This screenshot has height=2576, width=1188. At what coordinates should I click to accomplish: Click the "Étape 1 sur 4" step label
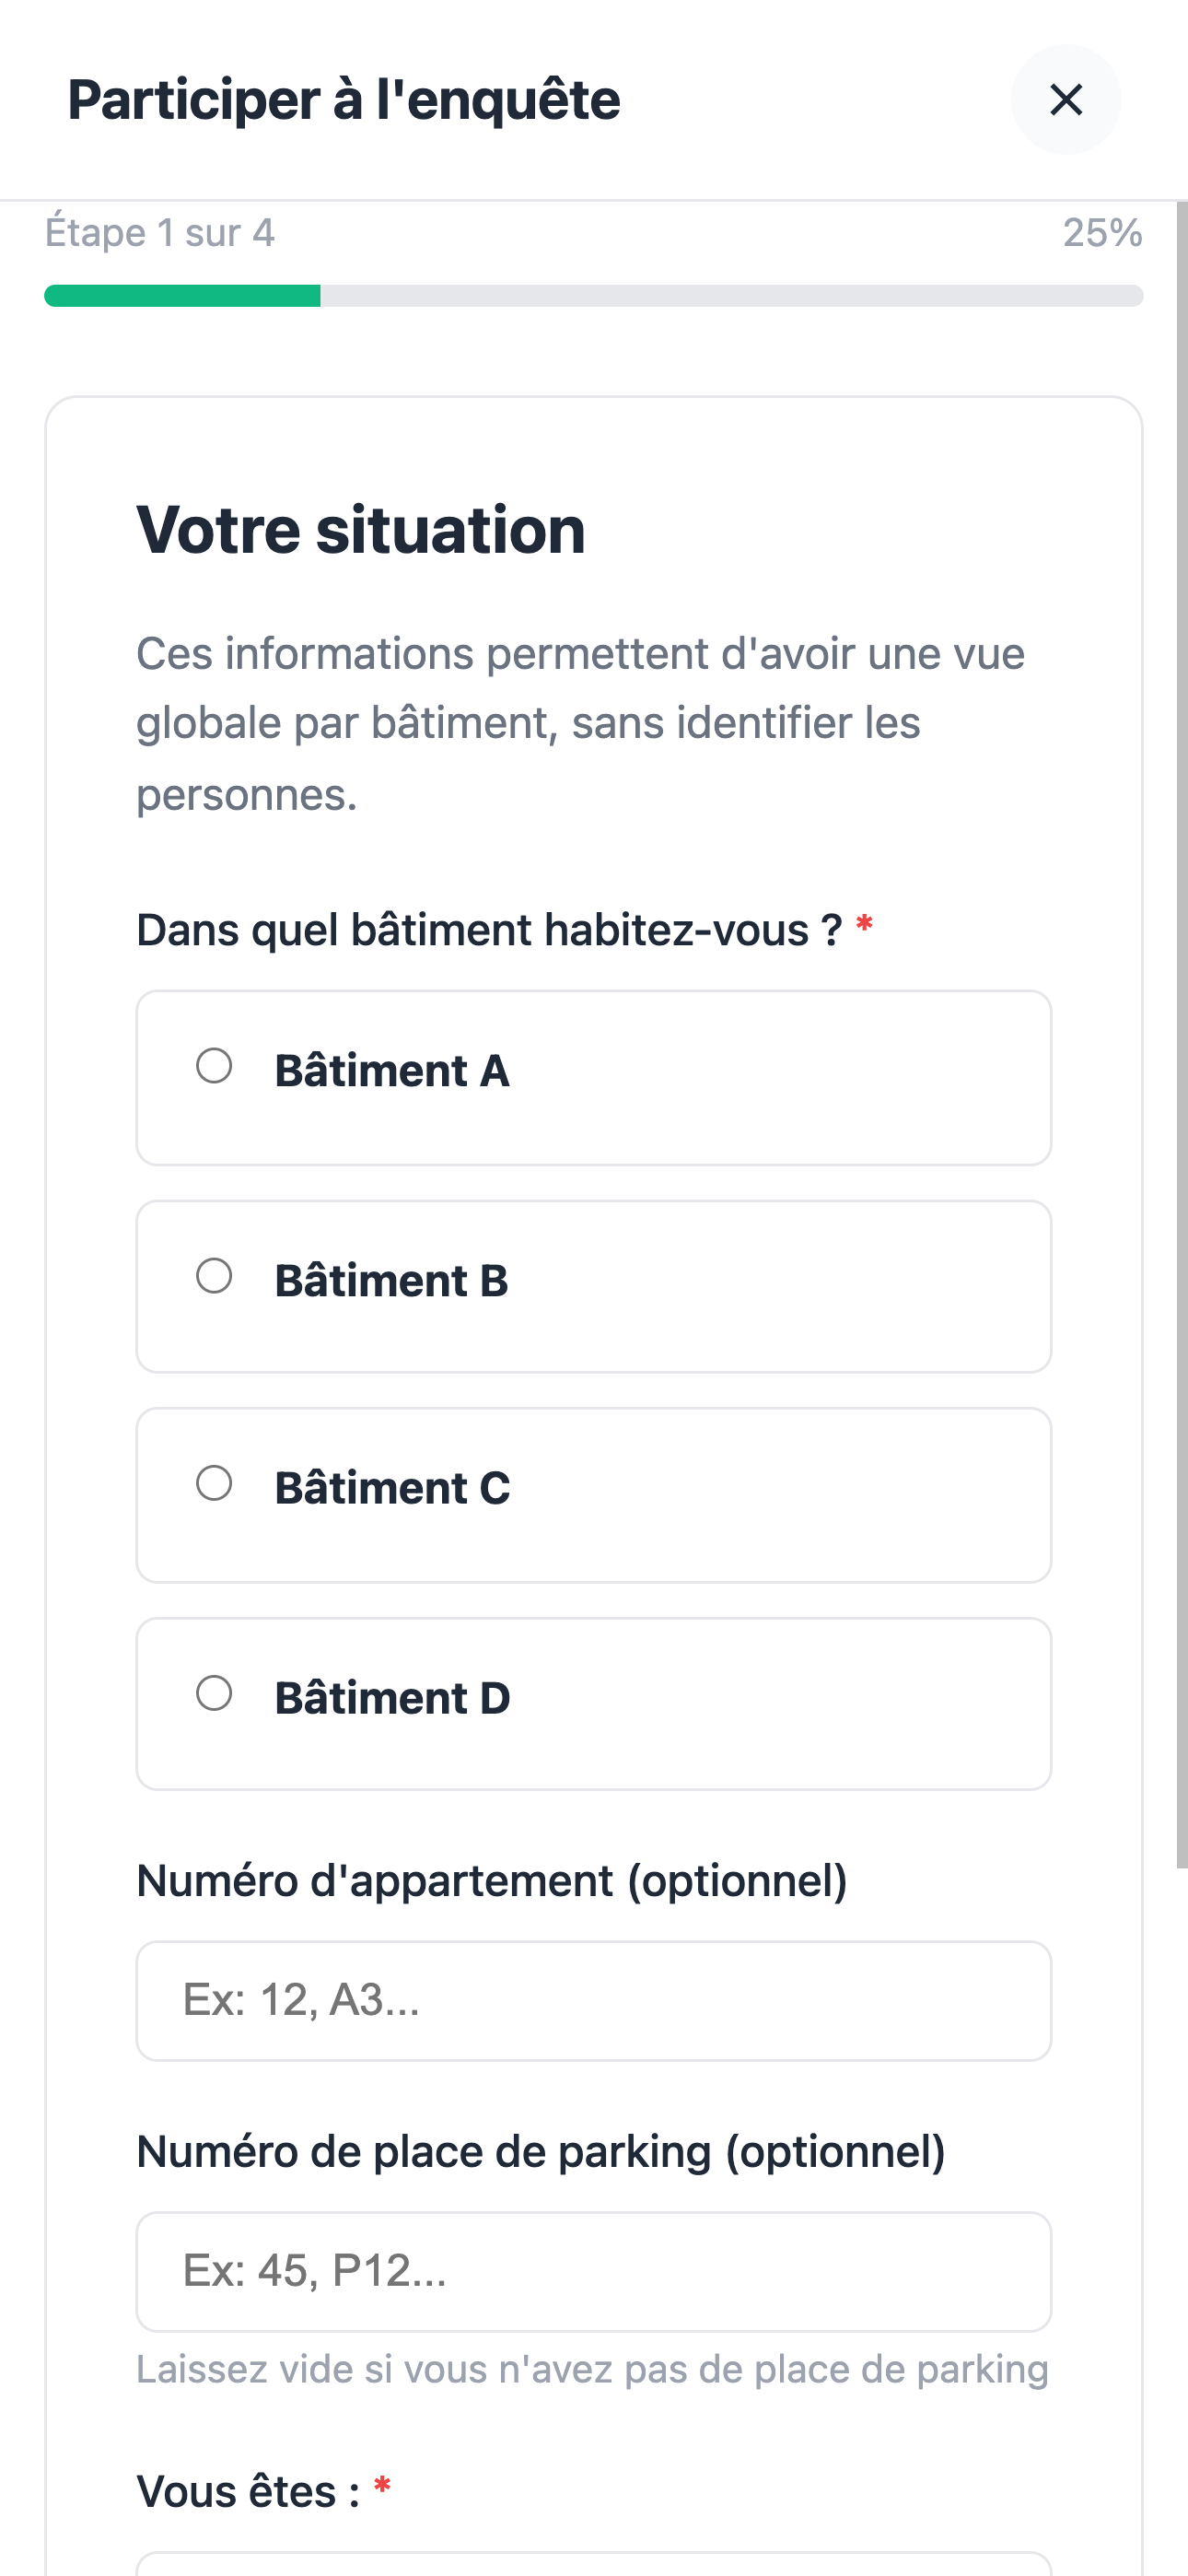tap(160, 233)
